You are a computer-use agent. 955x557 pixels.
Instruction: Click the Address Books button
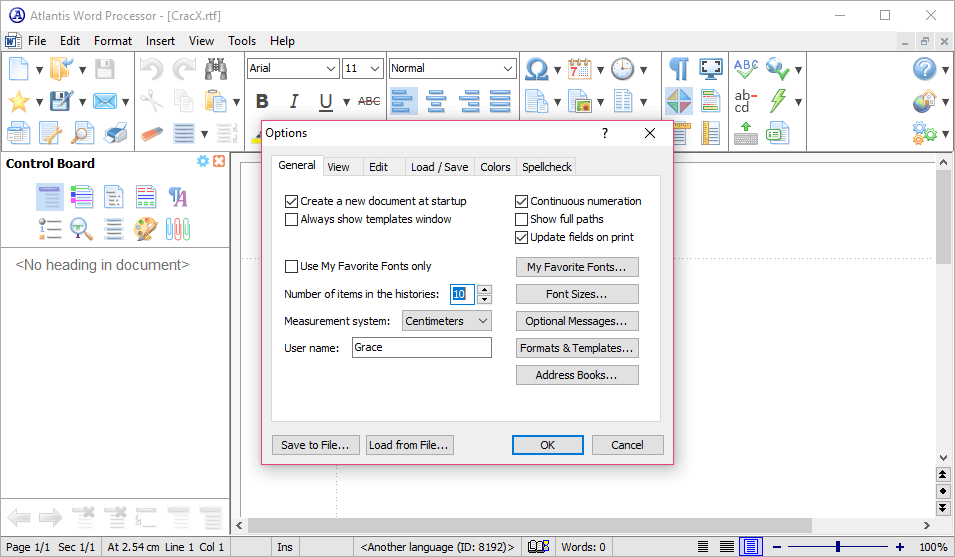[x=577, y=375]
